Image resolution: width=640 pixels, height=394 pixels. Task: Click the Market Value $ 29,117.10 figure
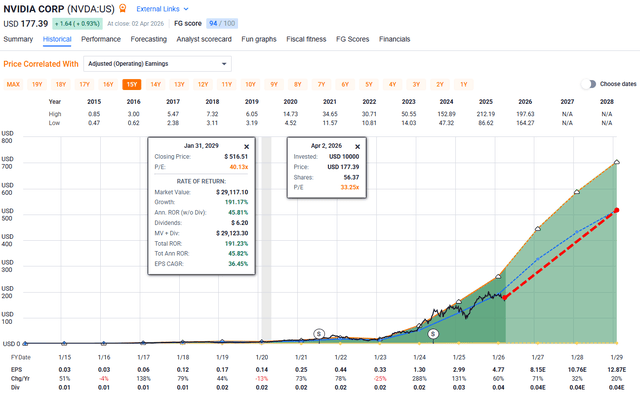click(232, 192)
